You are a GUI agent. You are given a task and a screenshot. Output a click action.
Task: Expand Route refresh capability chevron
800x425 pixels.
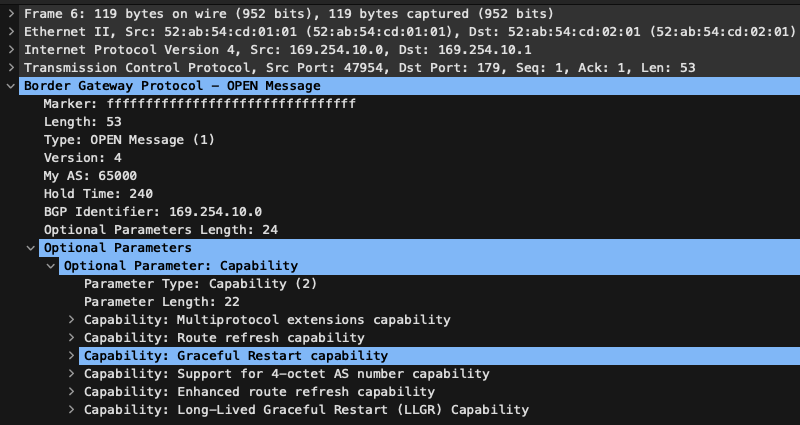click(71, 338)
